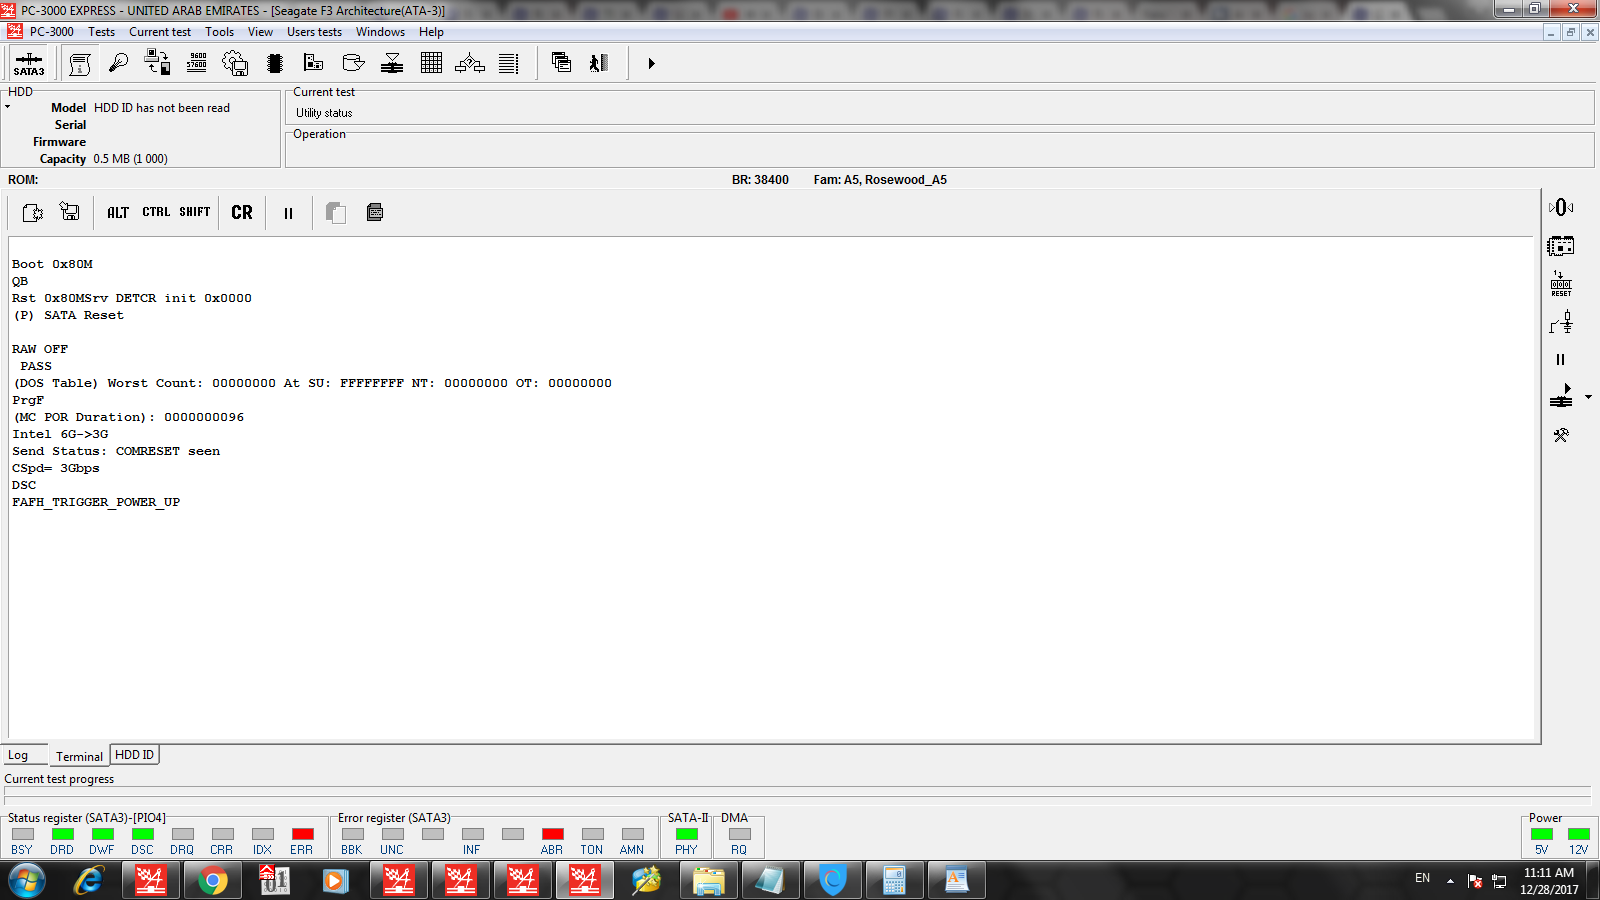Toggle the ALT key modifier

tap(118, 212)
